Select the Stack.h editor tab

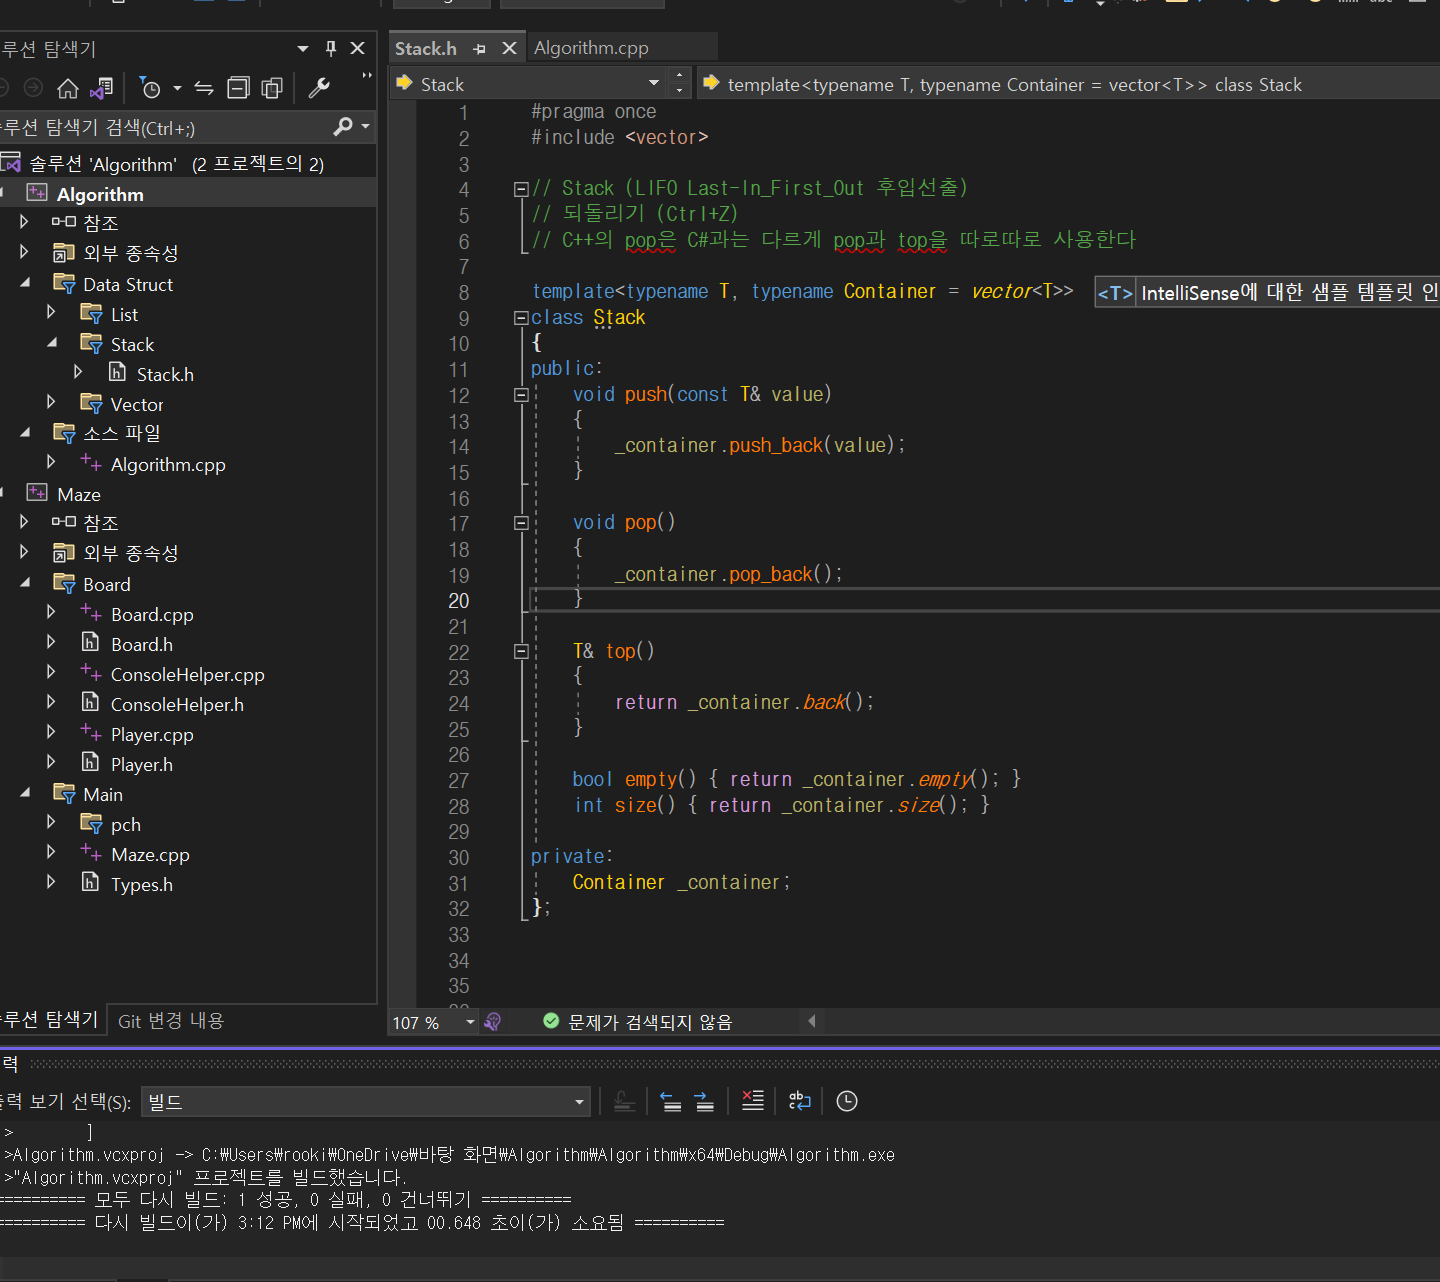tap(426, 48)
